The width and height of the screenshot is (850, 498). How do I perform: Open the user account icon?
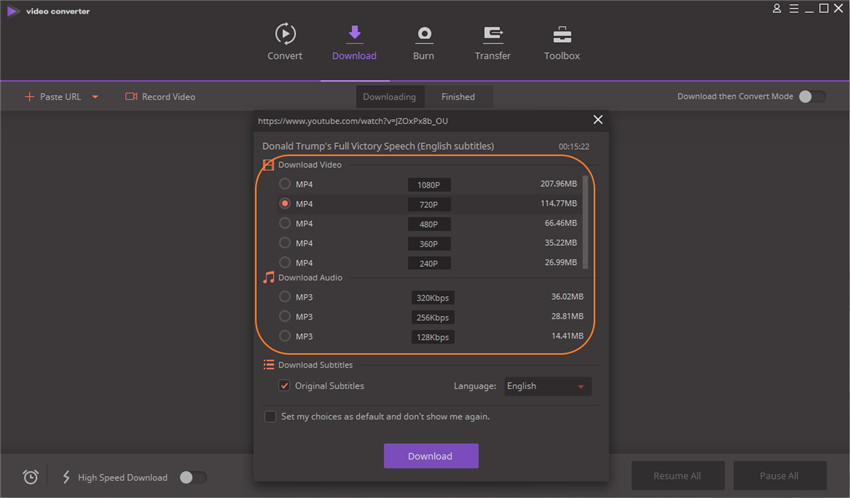tap(777, 9)
